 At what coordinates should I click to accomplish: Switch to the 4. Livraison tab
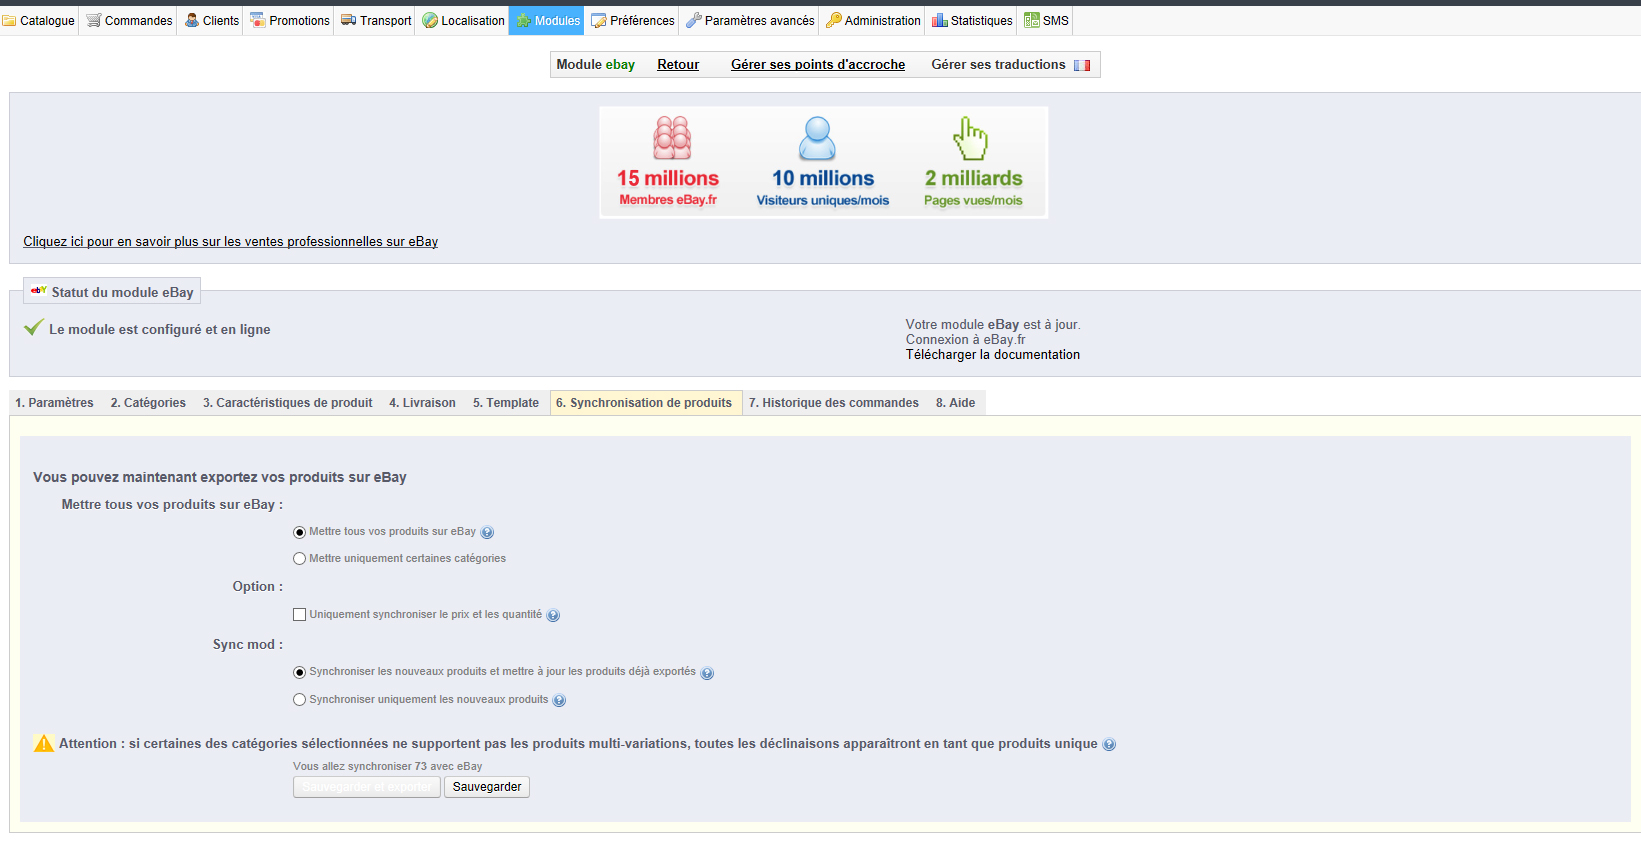pyautogui.click(x=422, y=403)
